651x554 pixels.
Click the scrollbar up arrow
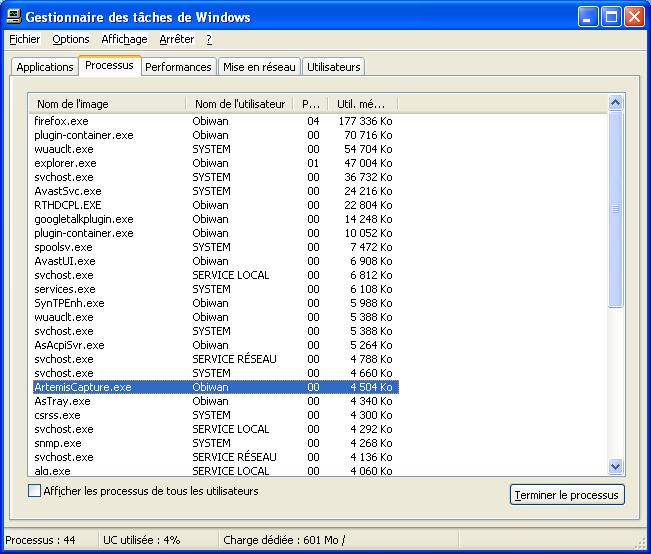click(615, 102)
